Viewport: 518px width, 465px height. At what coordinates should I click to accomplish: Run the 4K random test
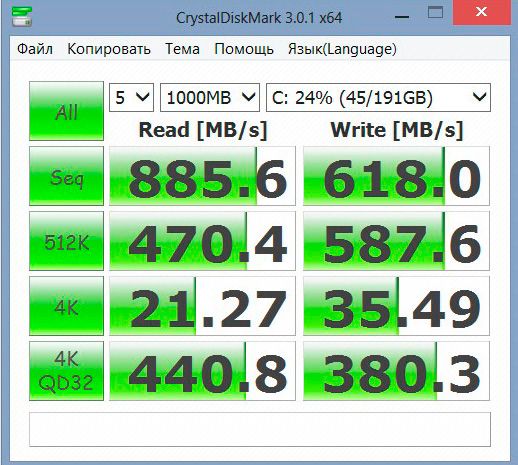tap(66, 306)
